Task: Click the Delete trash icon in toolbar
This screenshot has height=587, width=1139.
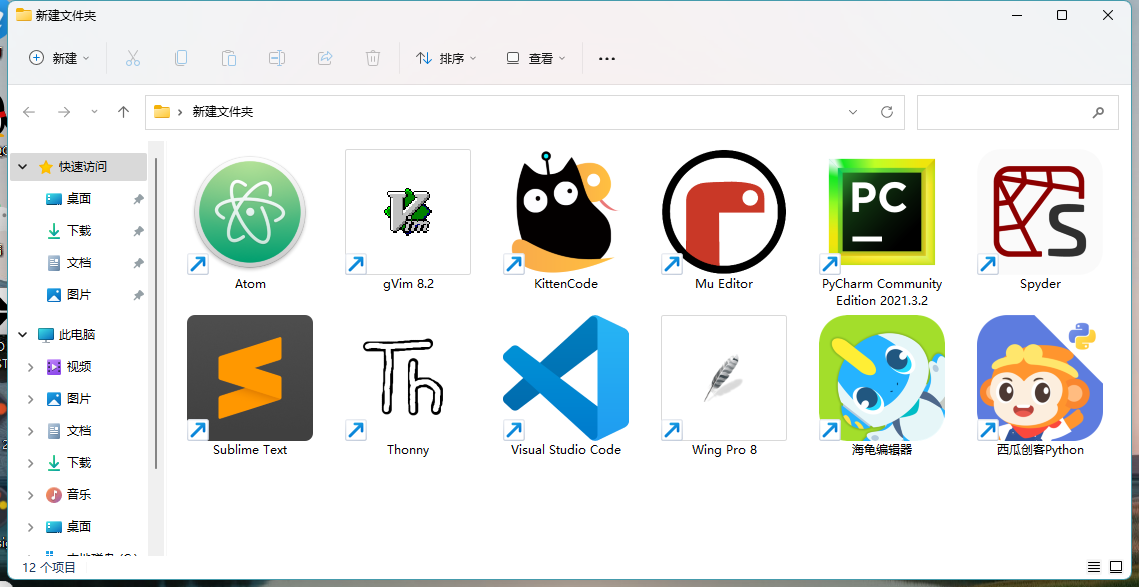Action: [373, 58]
